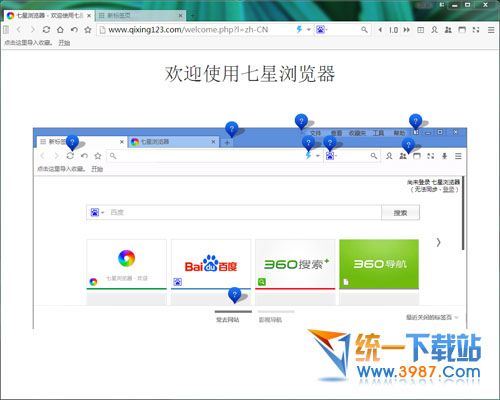Viewport: 500px width, 400px height.
Task: Go to the home page icon
Action: 60,30
